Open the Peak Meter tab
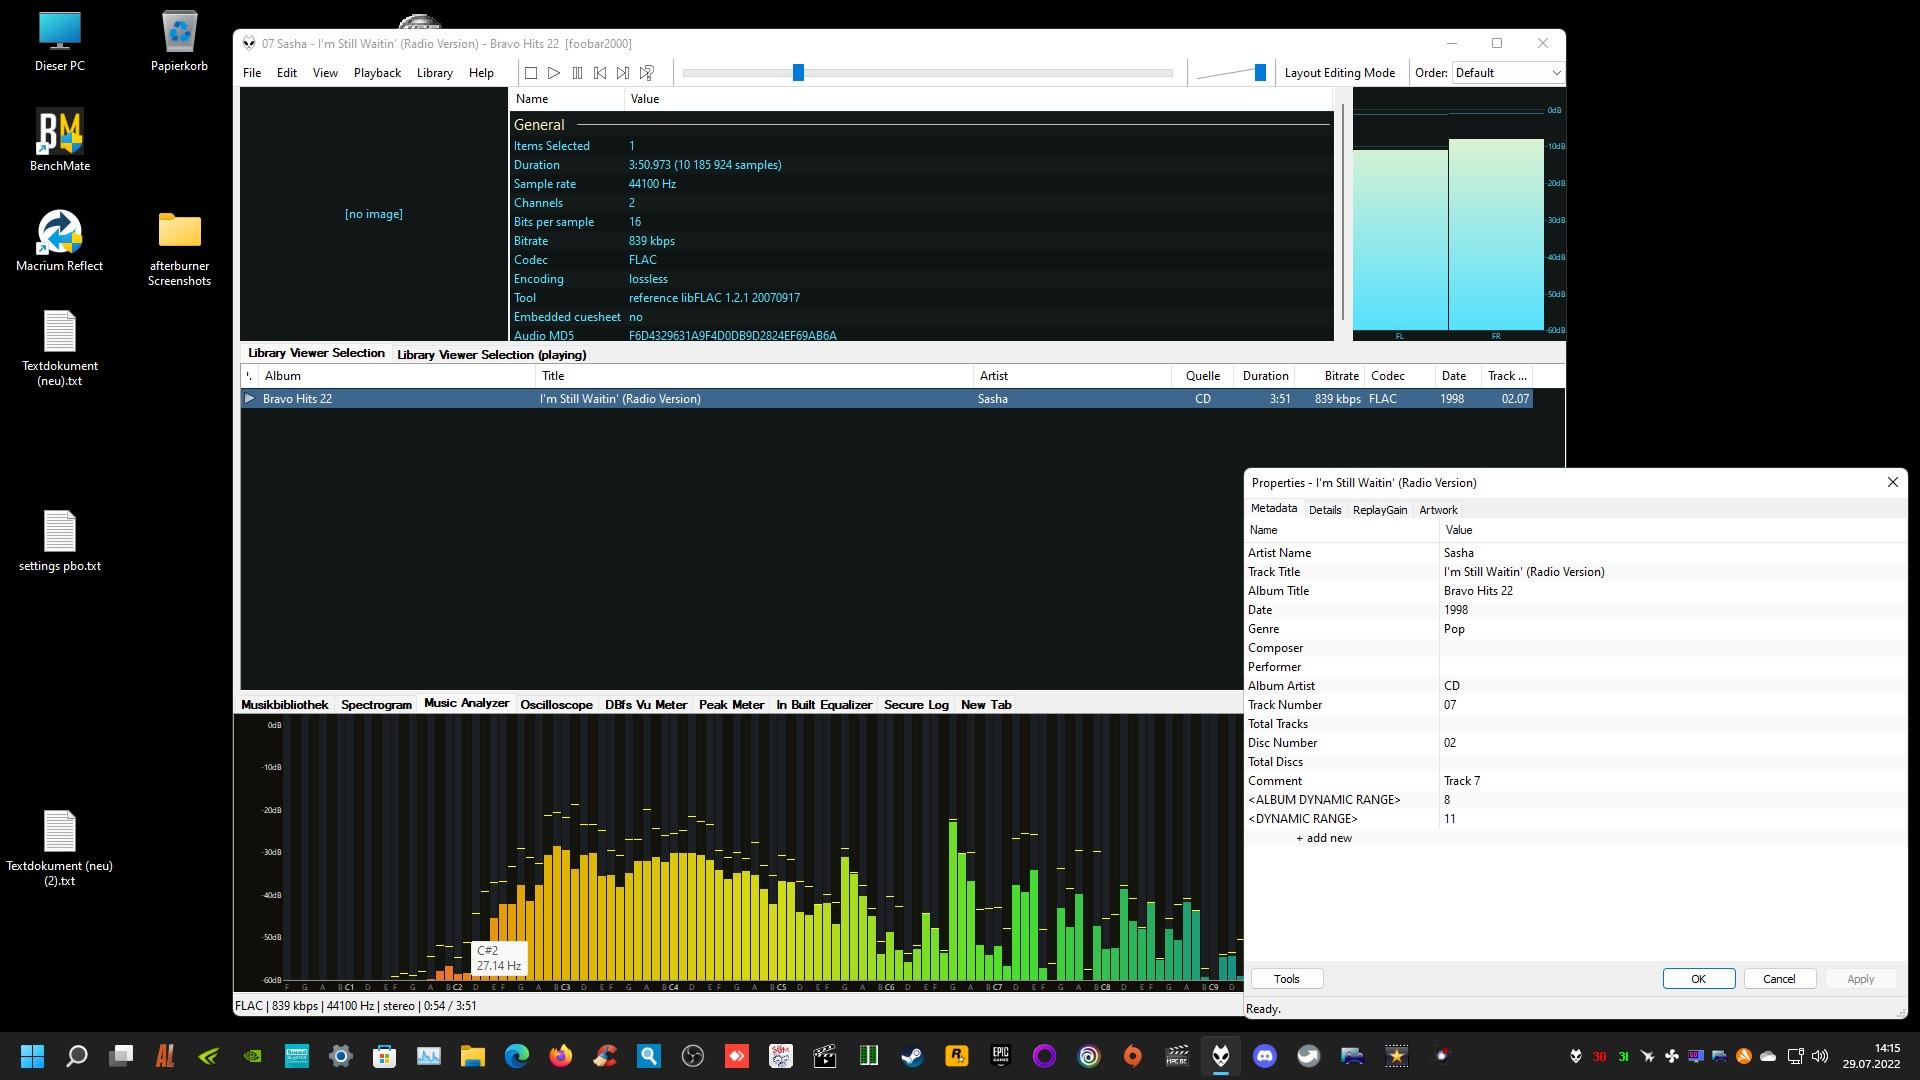Image resolution: width=1920 pixels, height=1080 pixels. click(x=731, y=705)
